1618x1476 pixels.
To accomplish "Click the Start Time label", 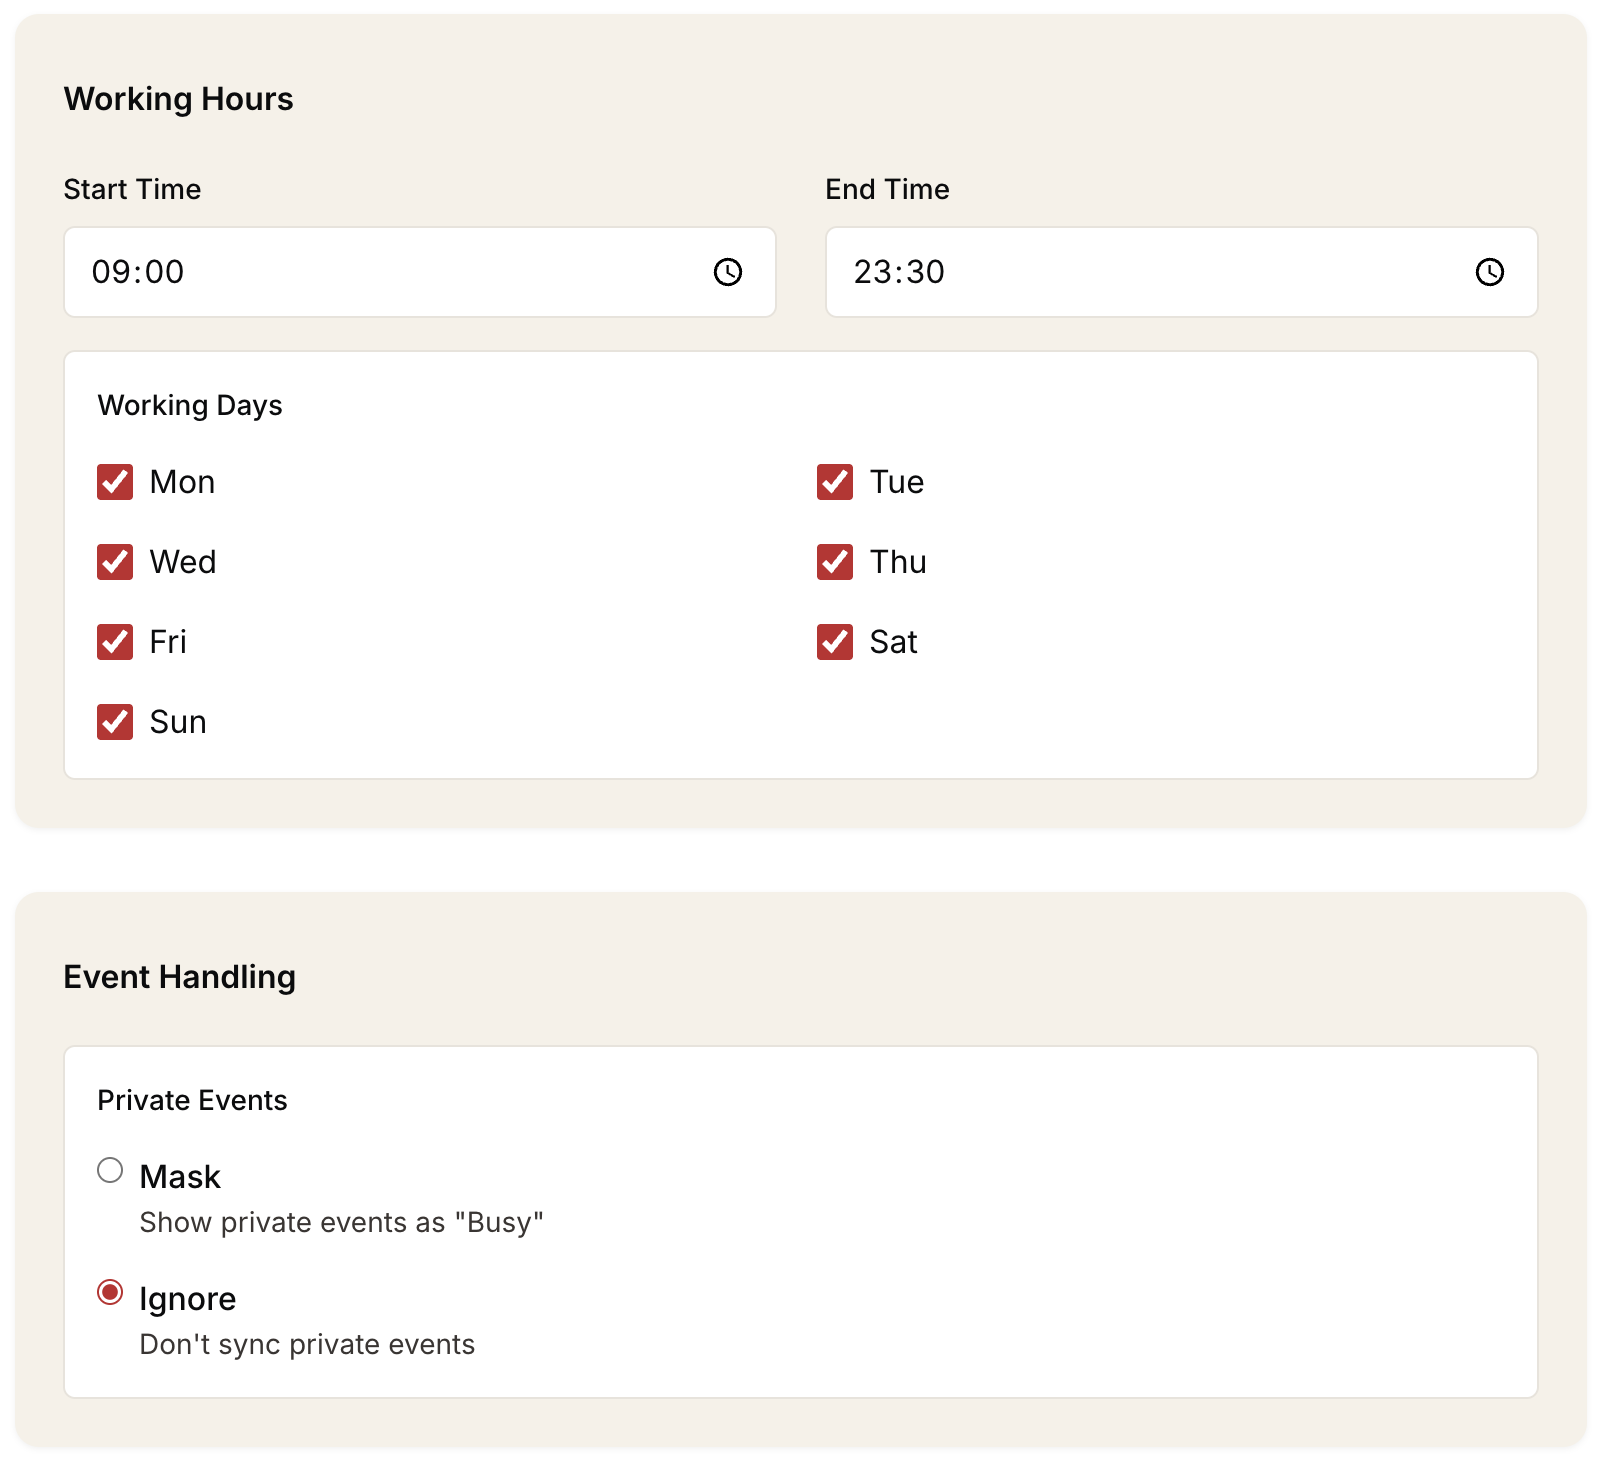I will pyautogui.click(x=132, y=188).
